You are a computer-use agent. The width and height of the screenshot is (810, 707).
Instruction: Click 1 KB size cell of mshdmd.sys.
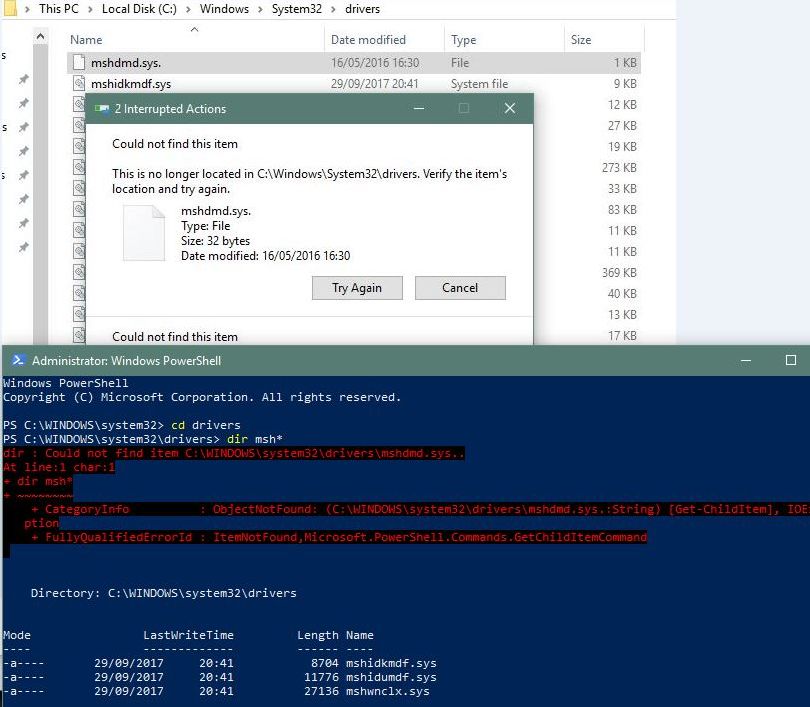(x=625, y=62)
